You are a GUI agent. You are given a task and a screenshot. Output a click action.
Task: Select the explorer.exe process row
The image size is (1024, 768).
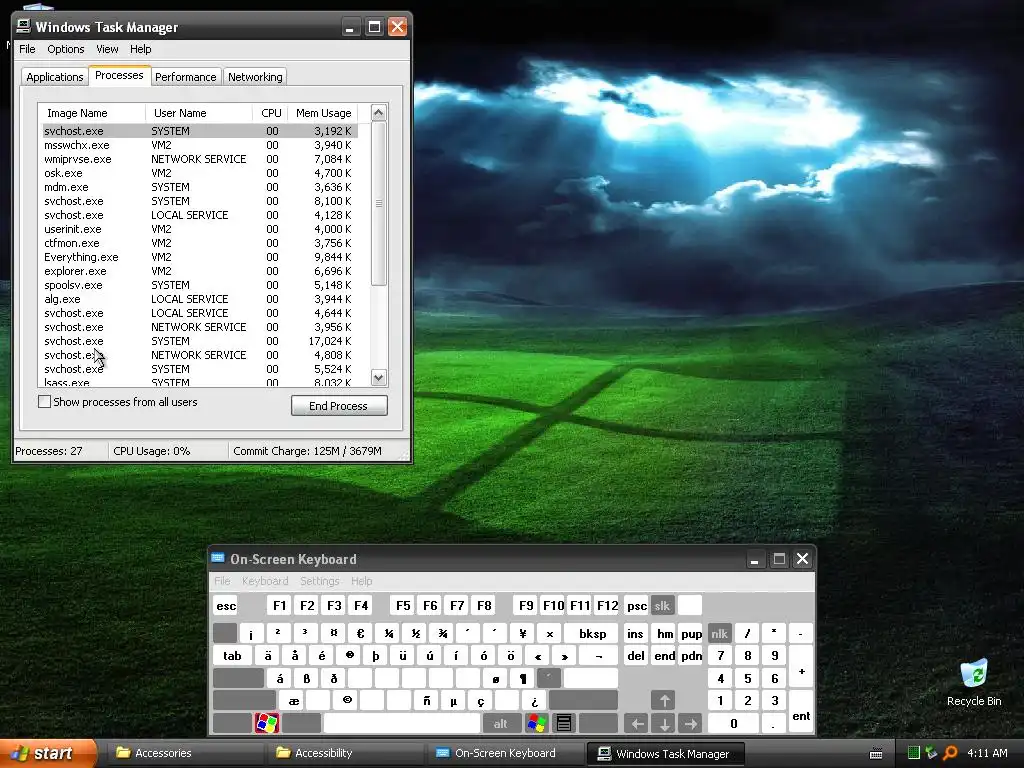coord(200,271)
